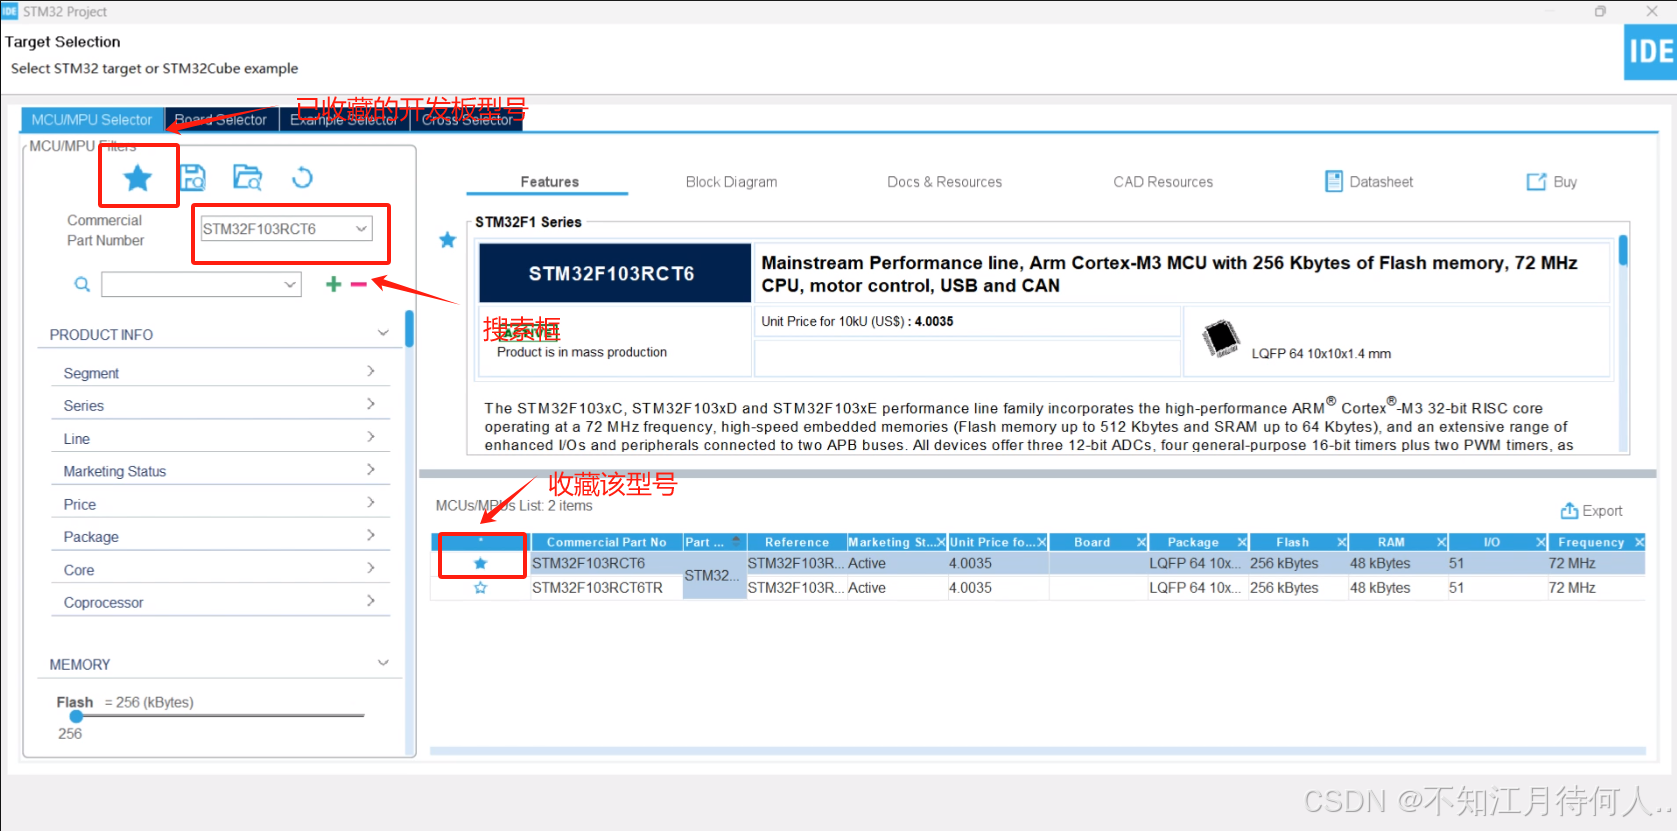Click the LQFP 64 chip package image
Image resolution: width=1677 pixels, height=831 pixels.
coord(1221,338)
